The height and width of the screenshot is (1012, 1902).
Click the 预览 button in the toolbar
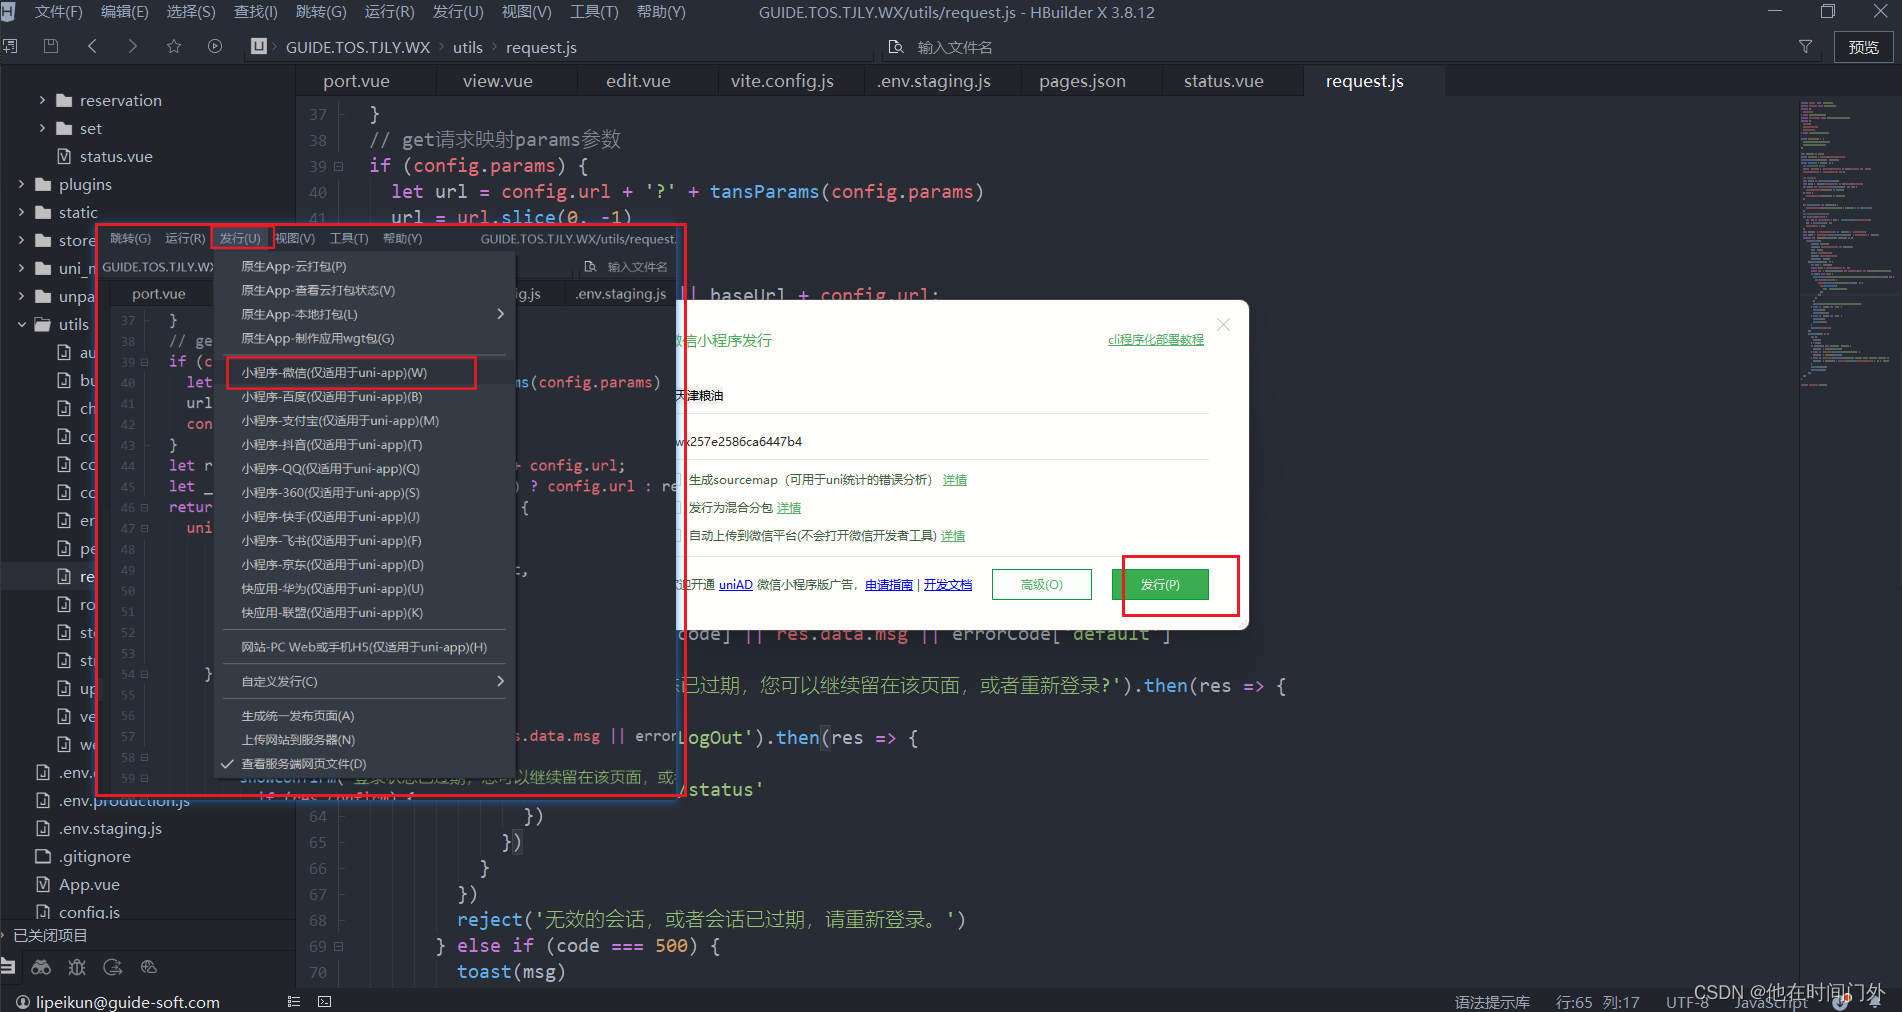(x=1863, y=47)
